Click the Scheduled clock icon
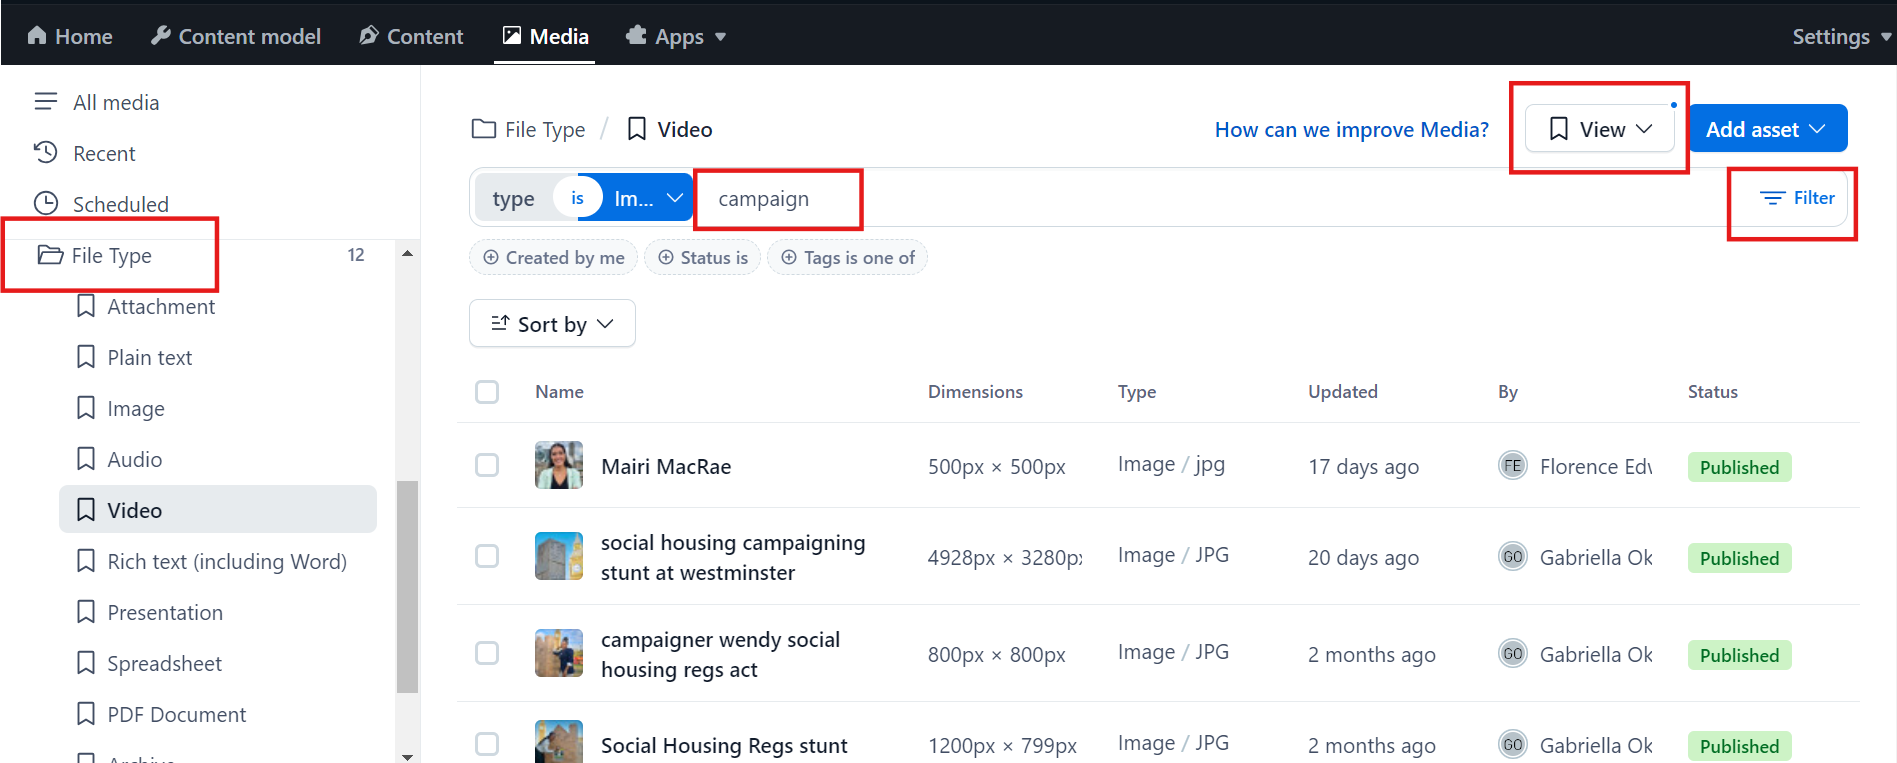The width and height of the screenshot is (1897, 763). click(46, 203)
